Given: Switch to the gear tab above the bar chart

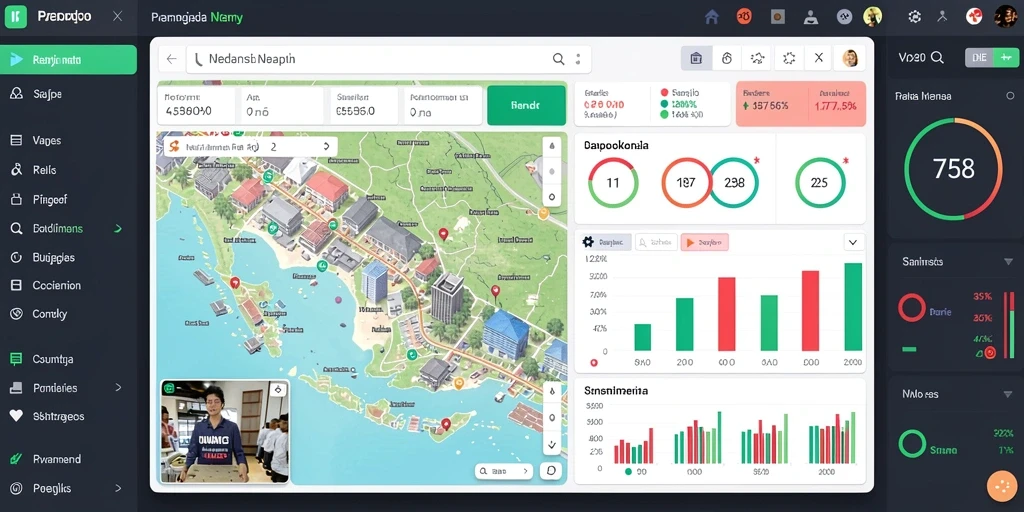Looking at the screenshot, I should (x=605, y=242).
